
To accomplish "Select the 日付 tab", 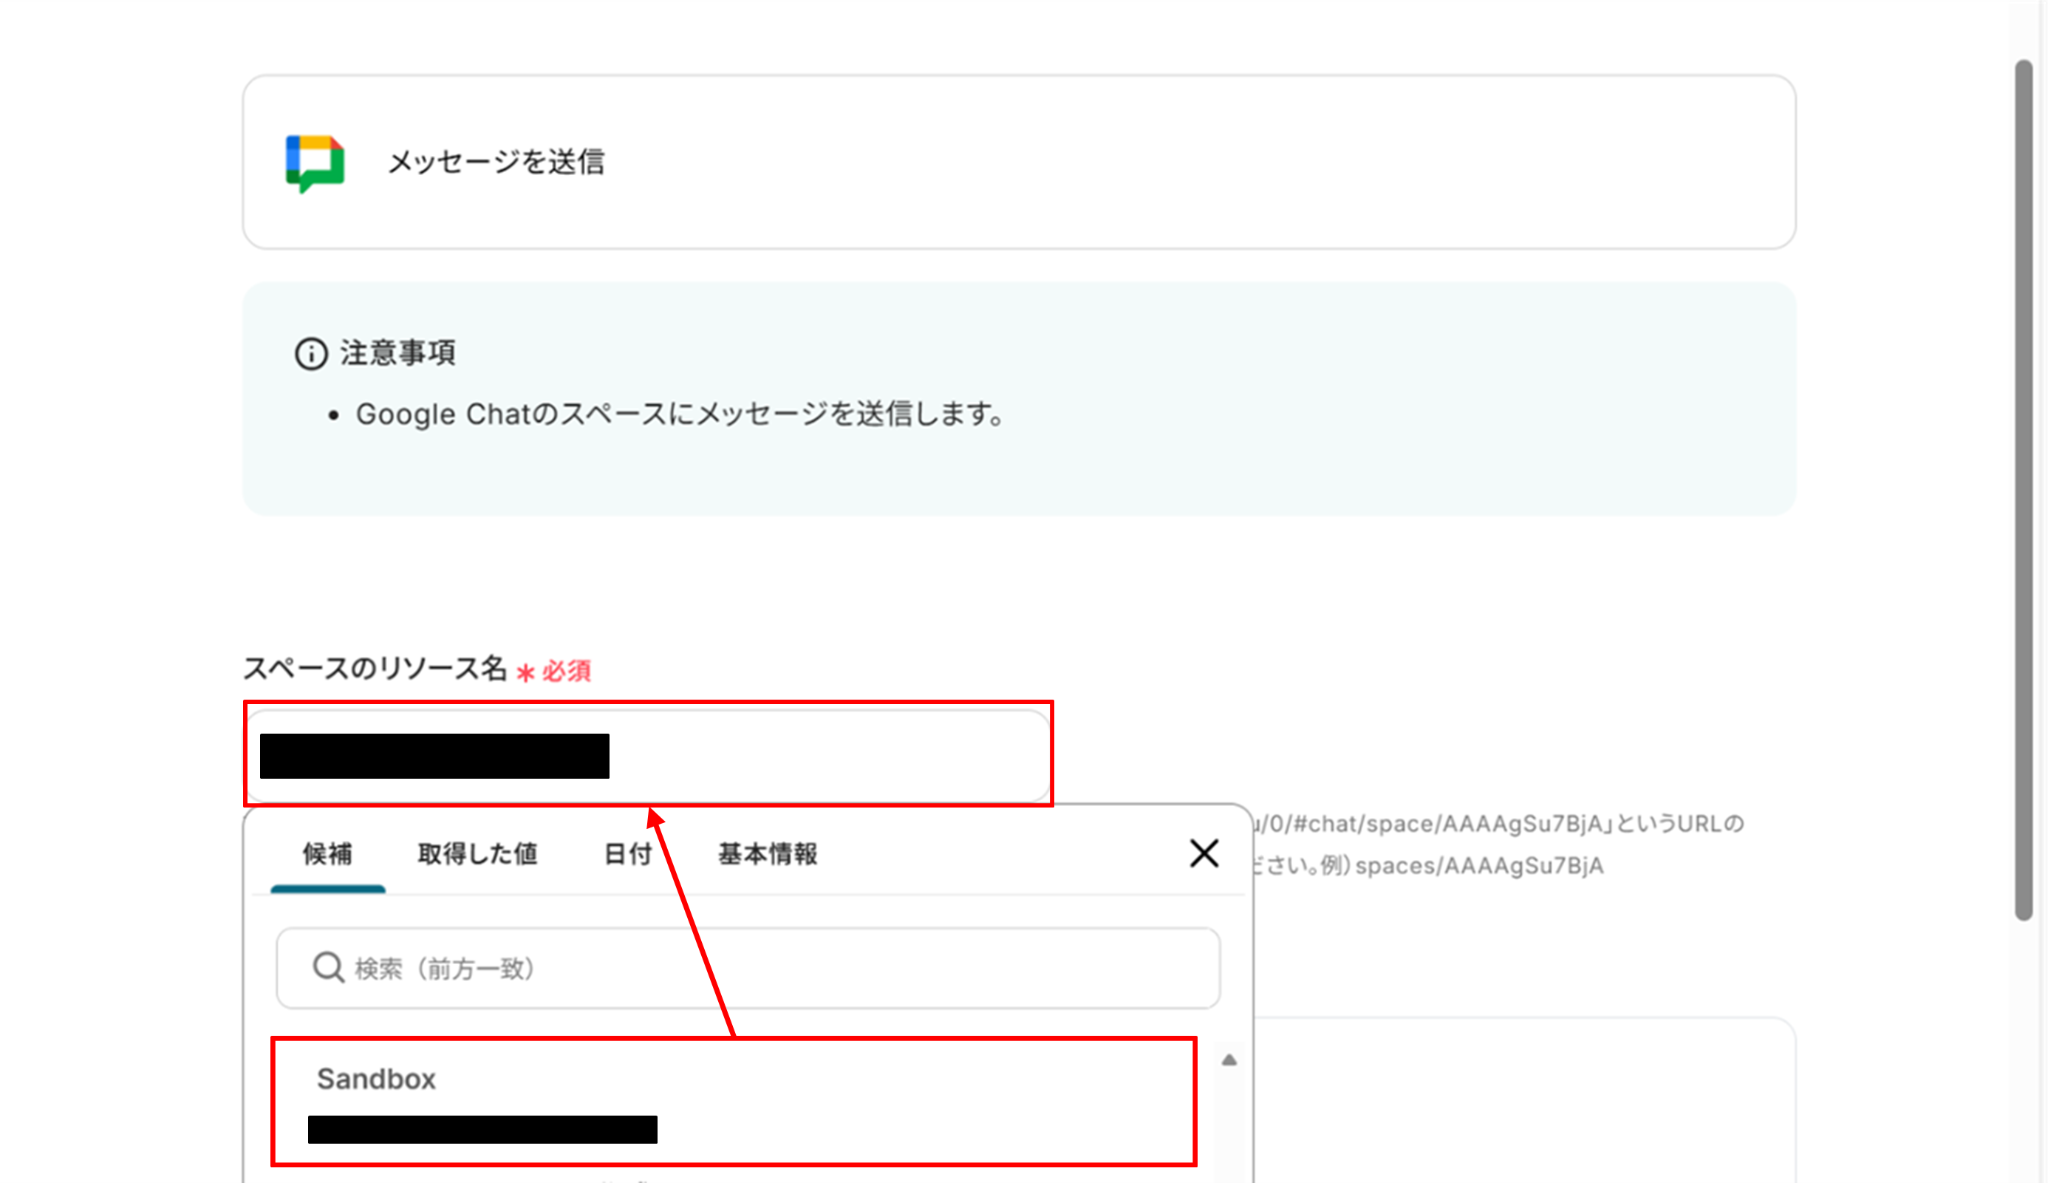I will 627,854.
